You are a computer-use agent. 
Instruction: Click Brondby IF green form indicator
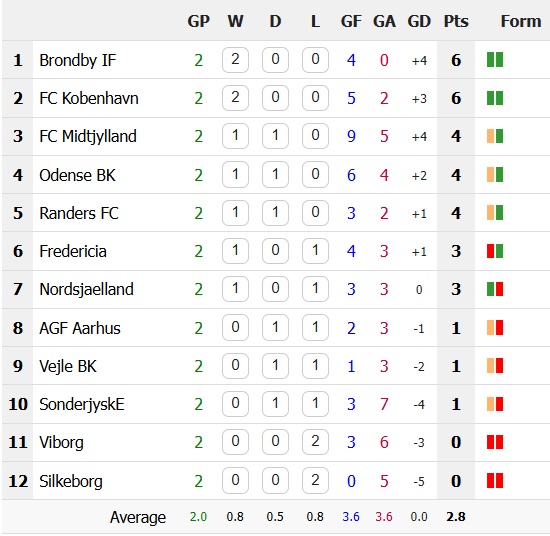tap(495, 60)
